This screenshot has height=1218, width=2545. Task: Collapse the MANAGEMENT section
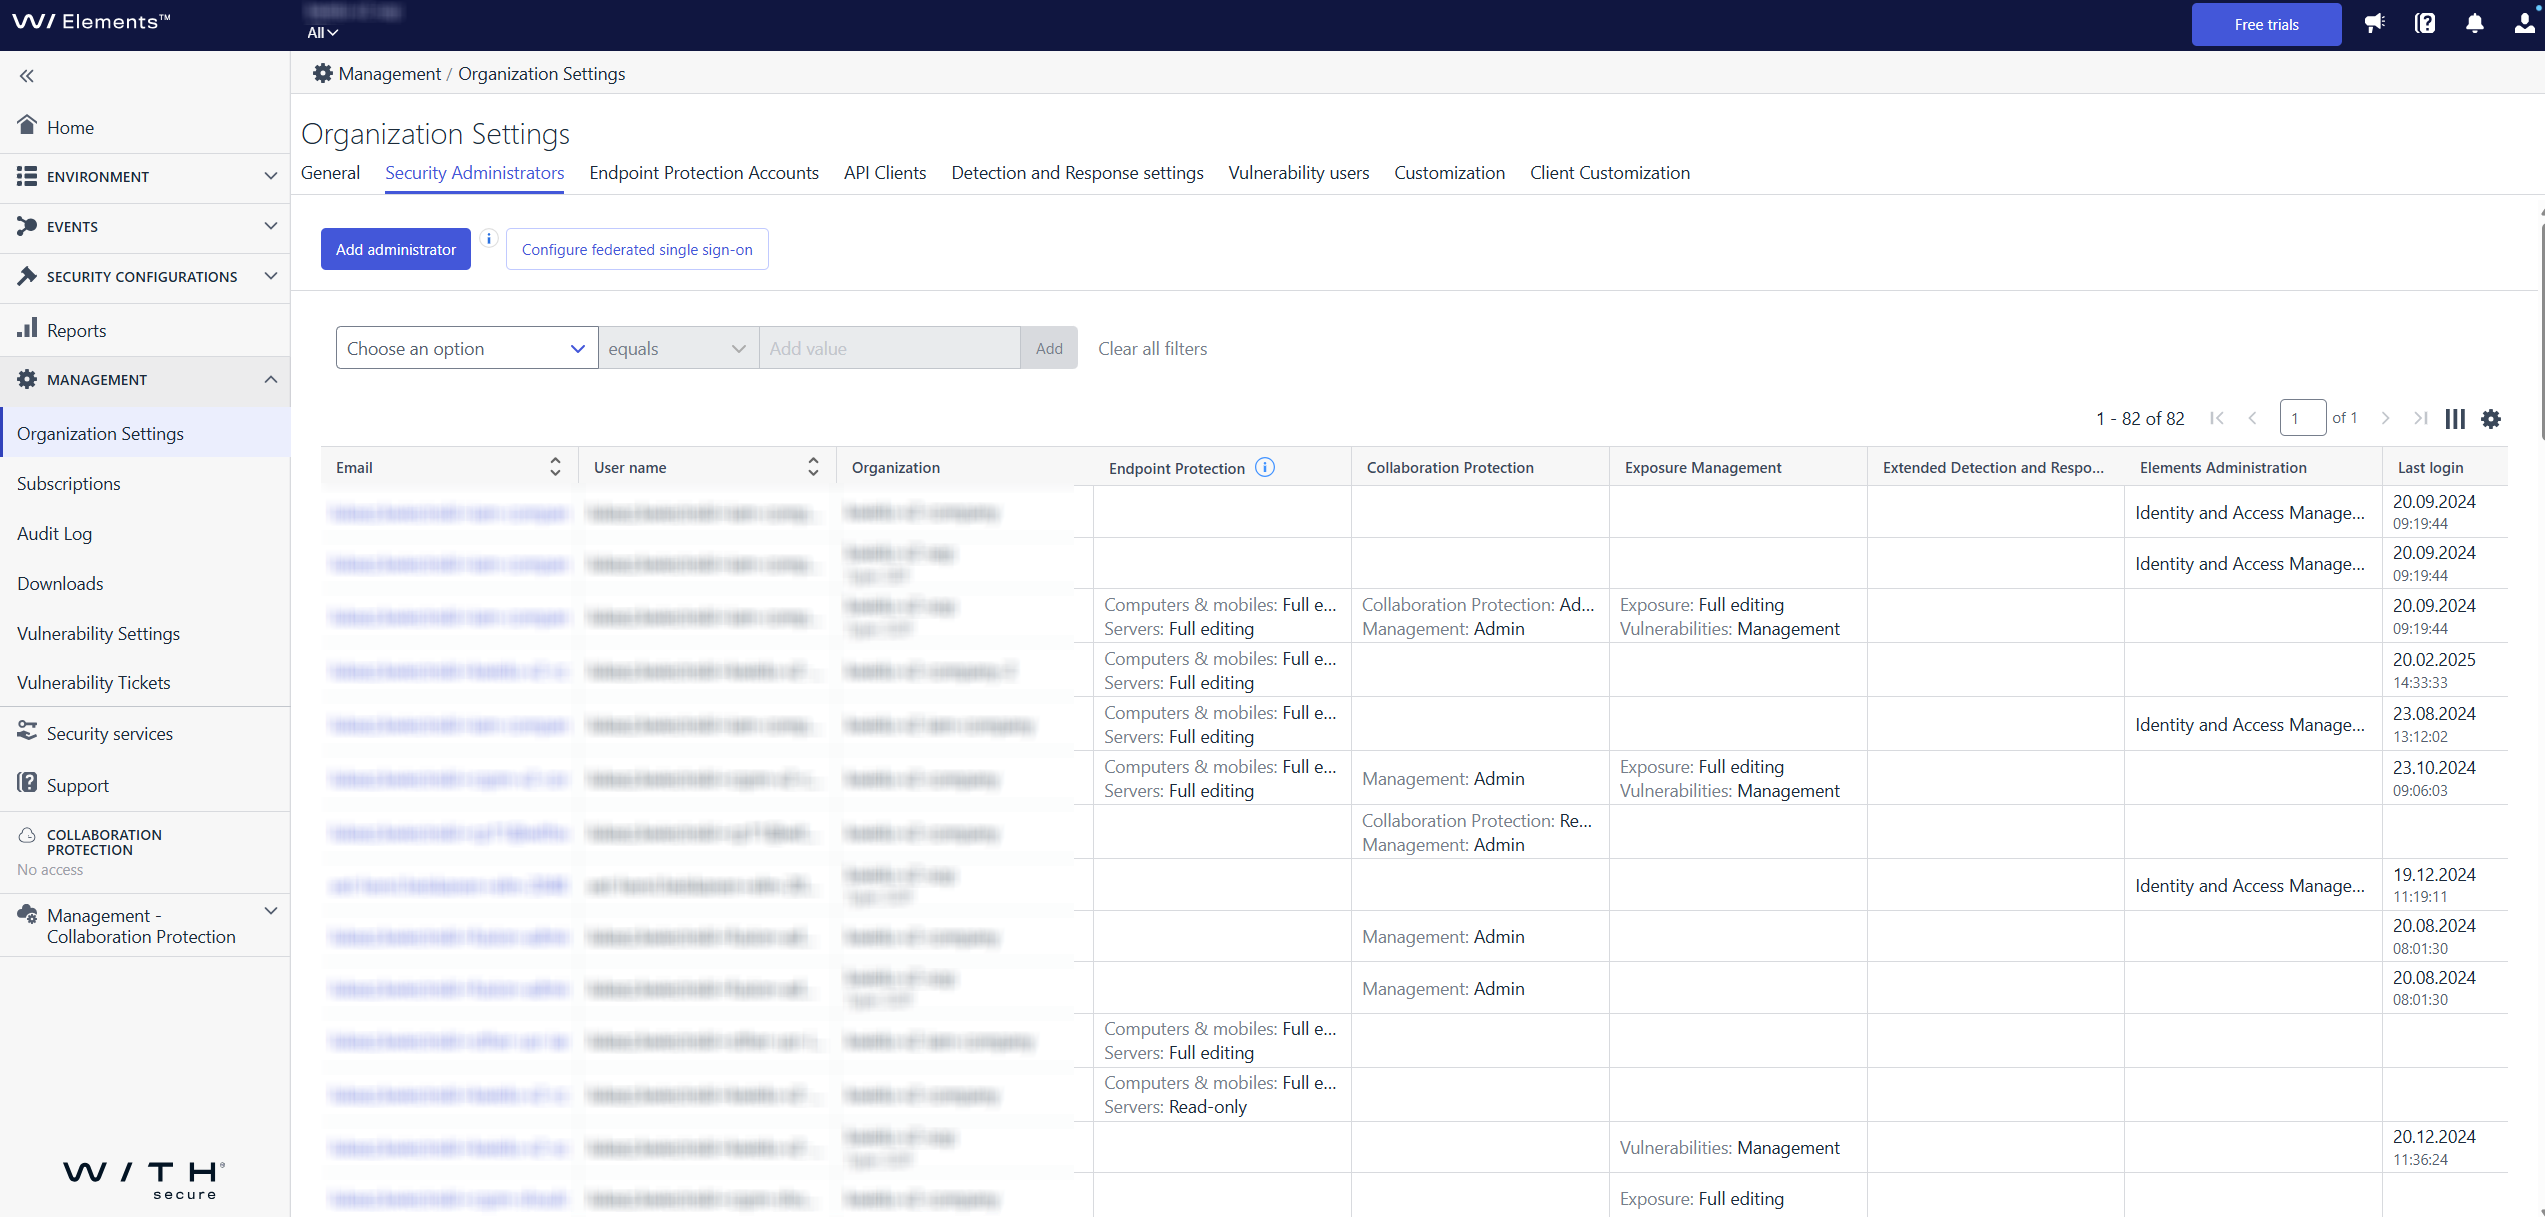(x=145, y=380)
